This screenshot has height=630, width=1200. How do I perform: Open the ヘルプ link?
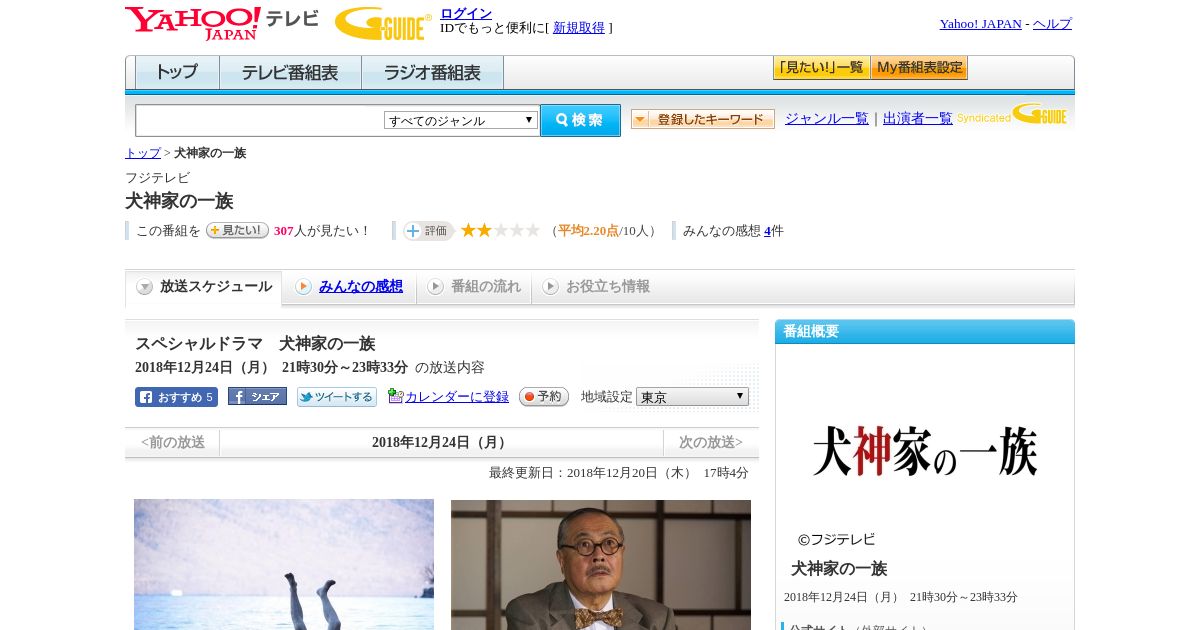pos(1052,24)
